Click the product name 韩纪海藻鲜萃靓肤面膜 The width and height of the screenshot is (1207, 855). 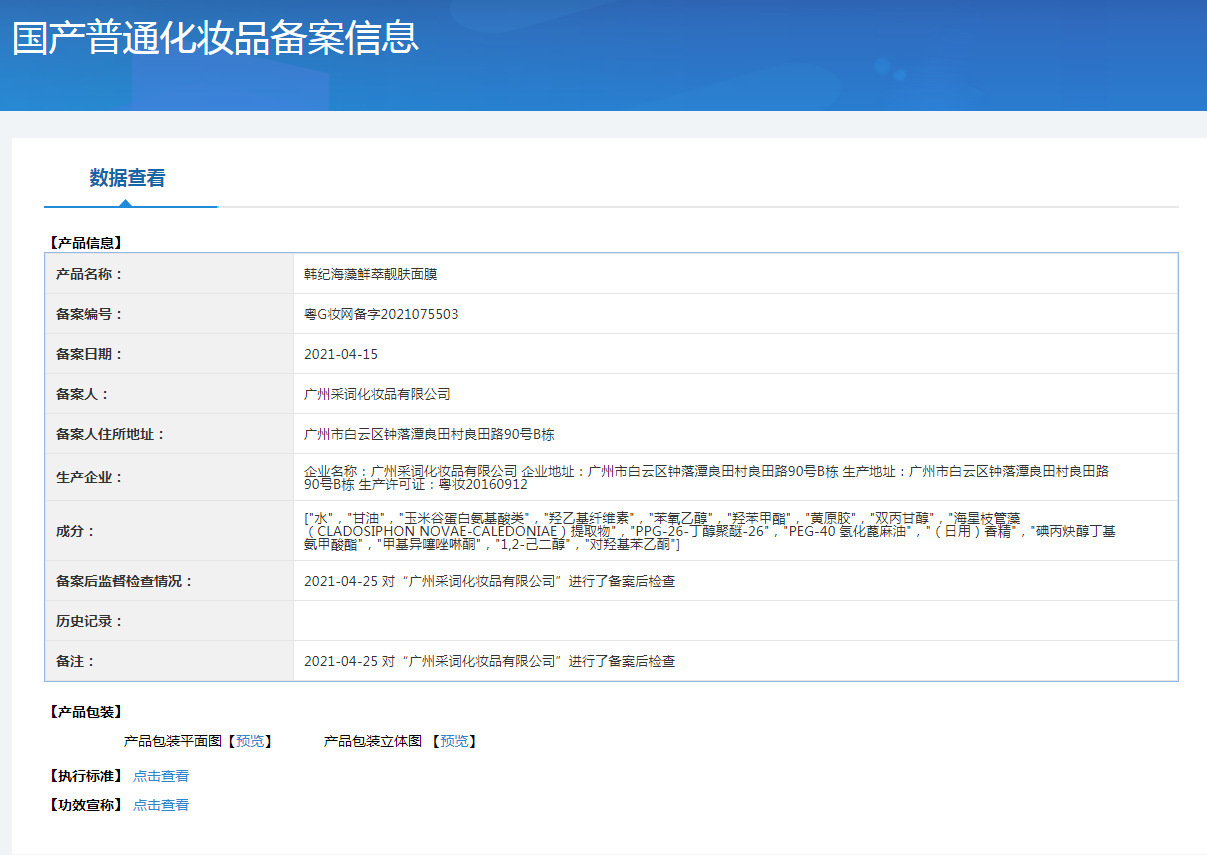pyautogui.click(x=370, y=274)
